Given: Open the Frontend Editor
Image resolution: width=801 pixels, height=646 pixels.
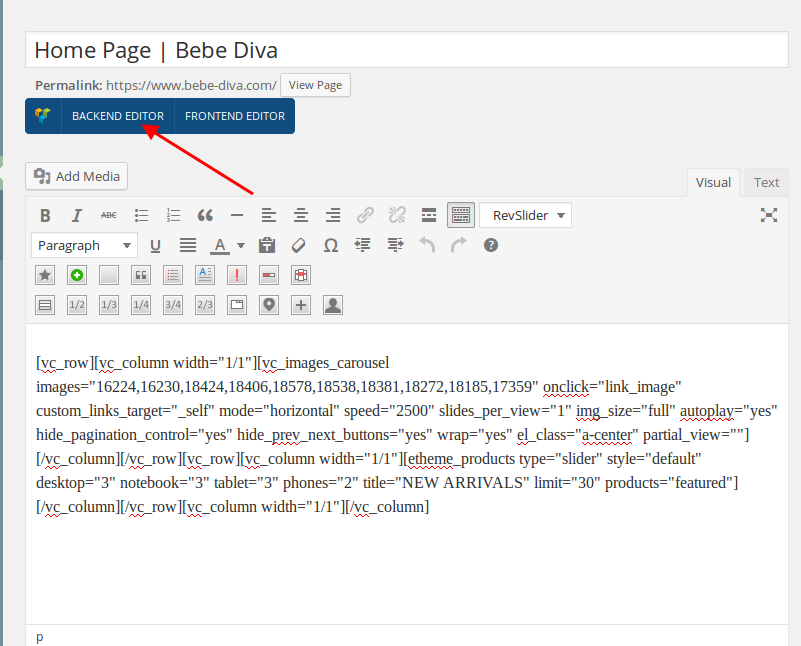Looking at the screenshot, I should [x=235, y=116].
